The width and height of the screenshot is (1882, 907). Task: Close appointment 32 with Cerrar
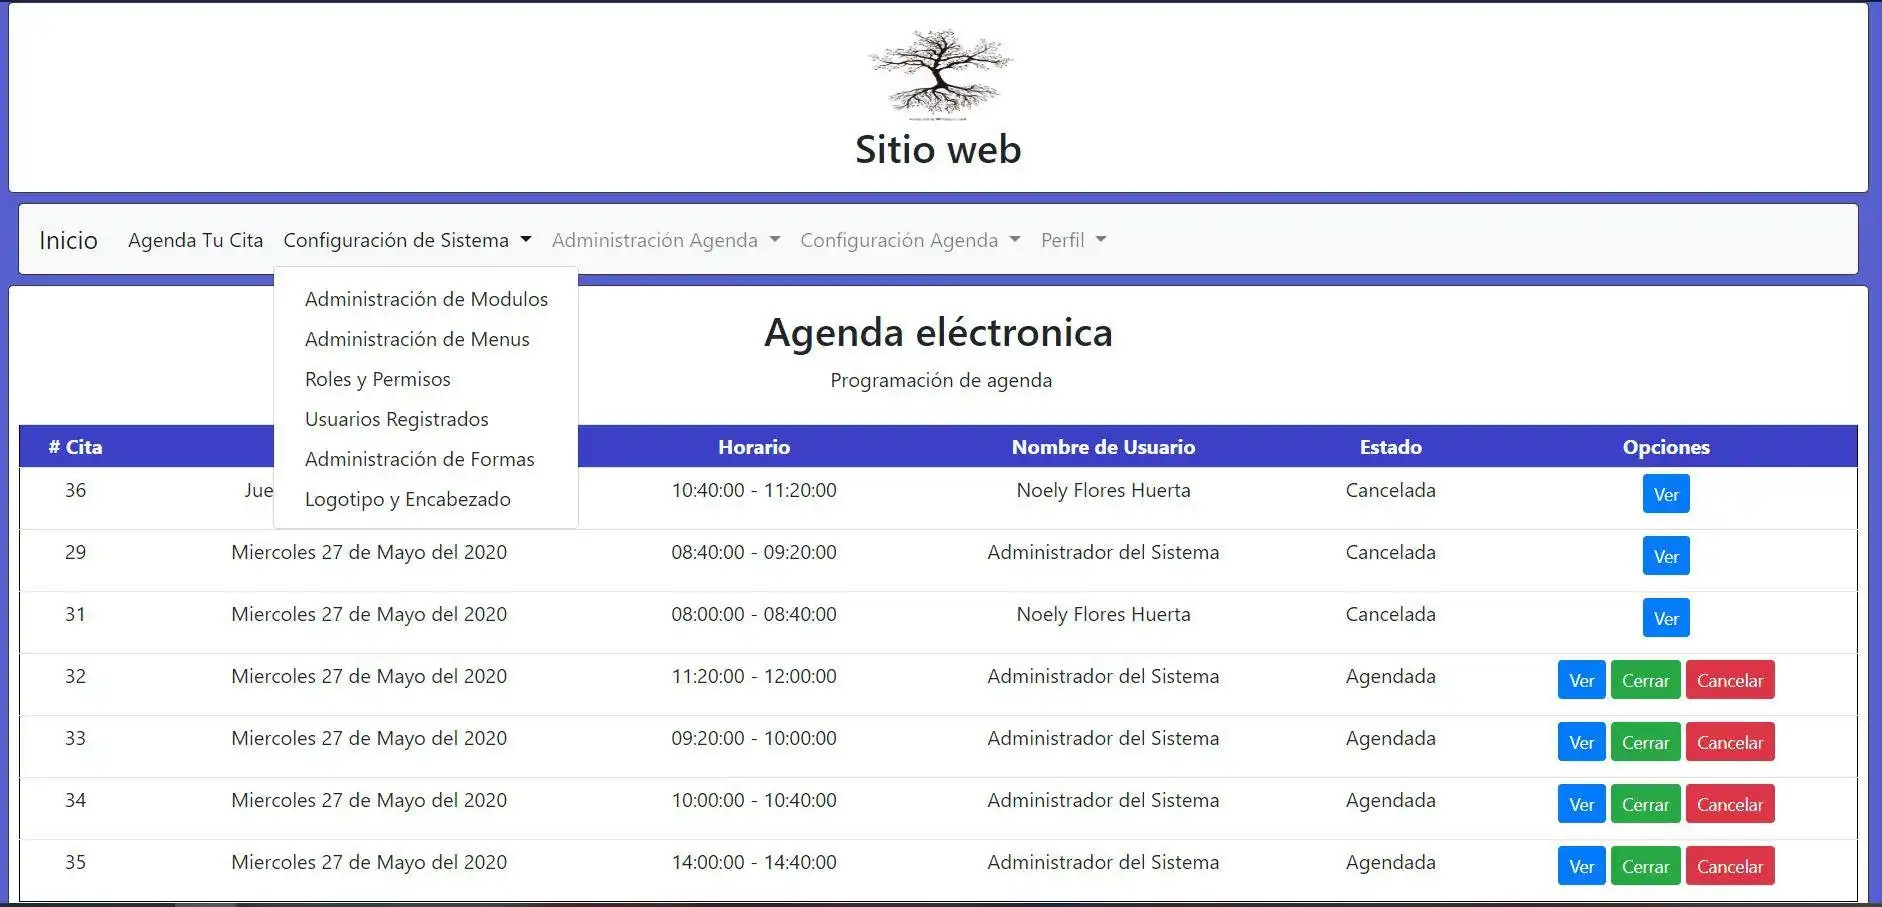[1645, 680]
